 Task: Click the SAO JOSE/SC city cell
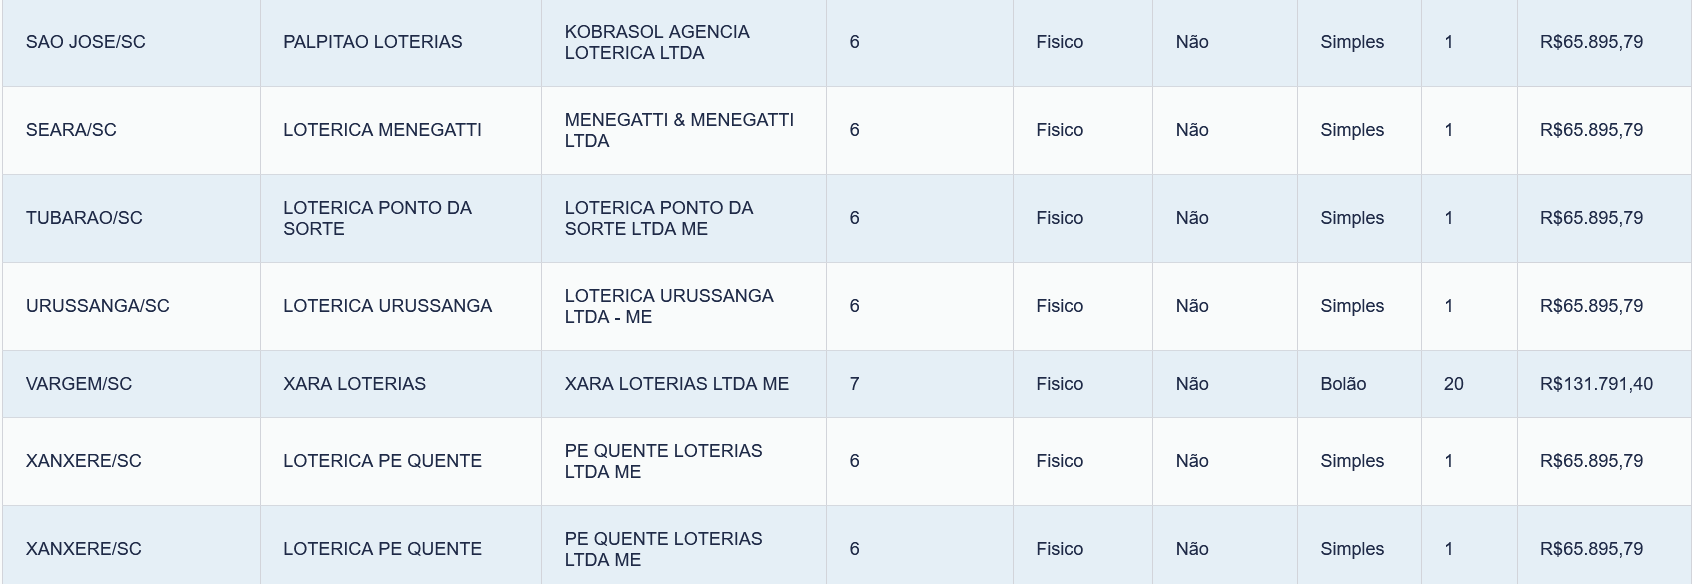pos(131,42)
